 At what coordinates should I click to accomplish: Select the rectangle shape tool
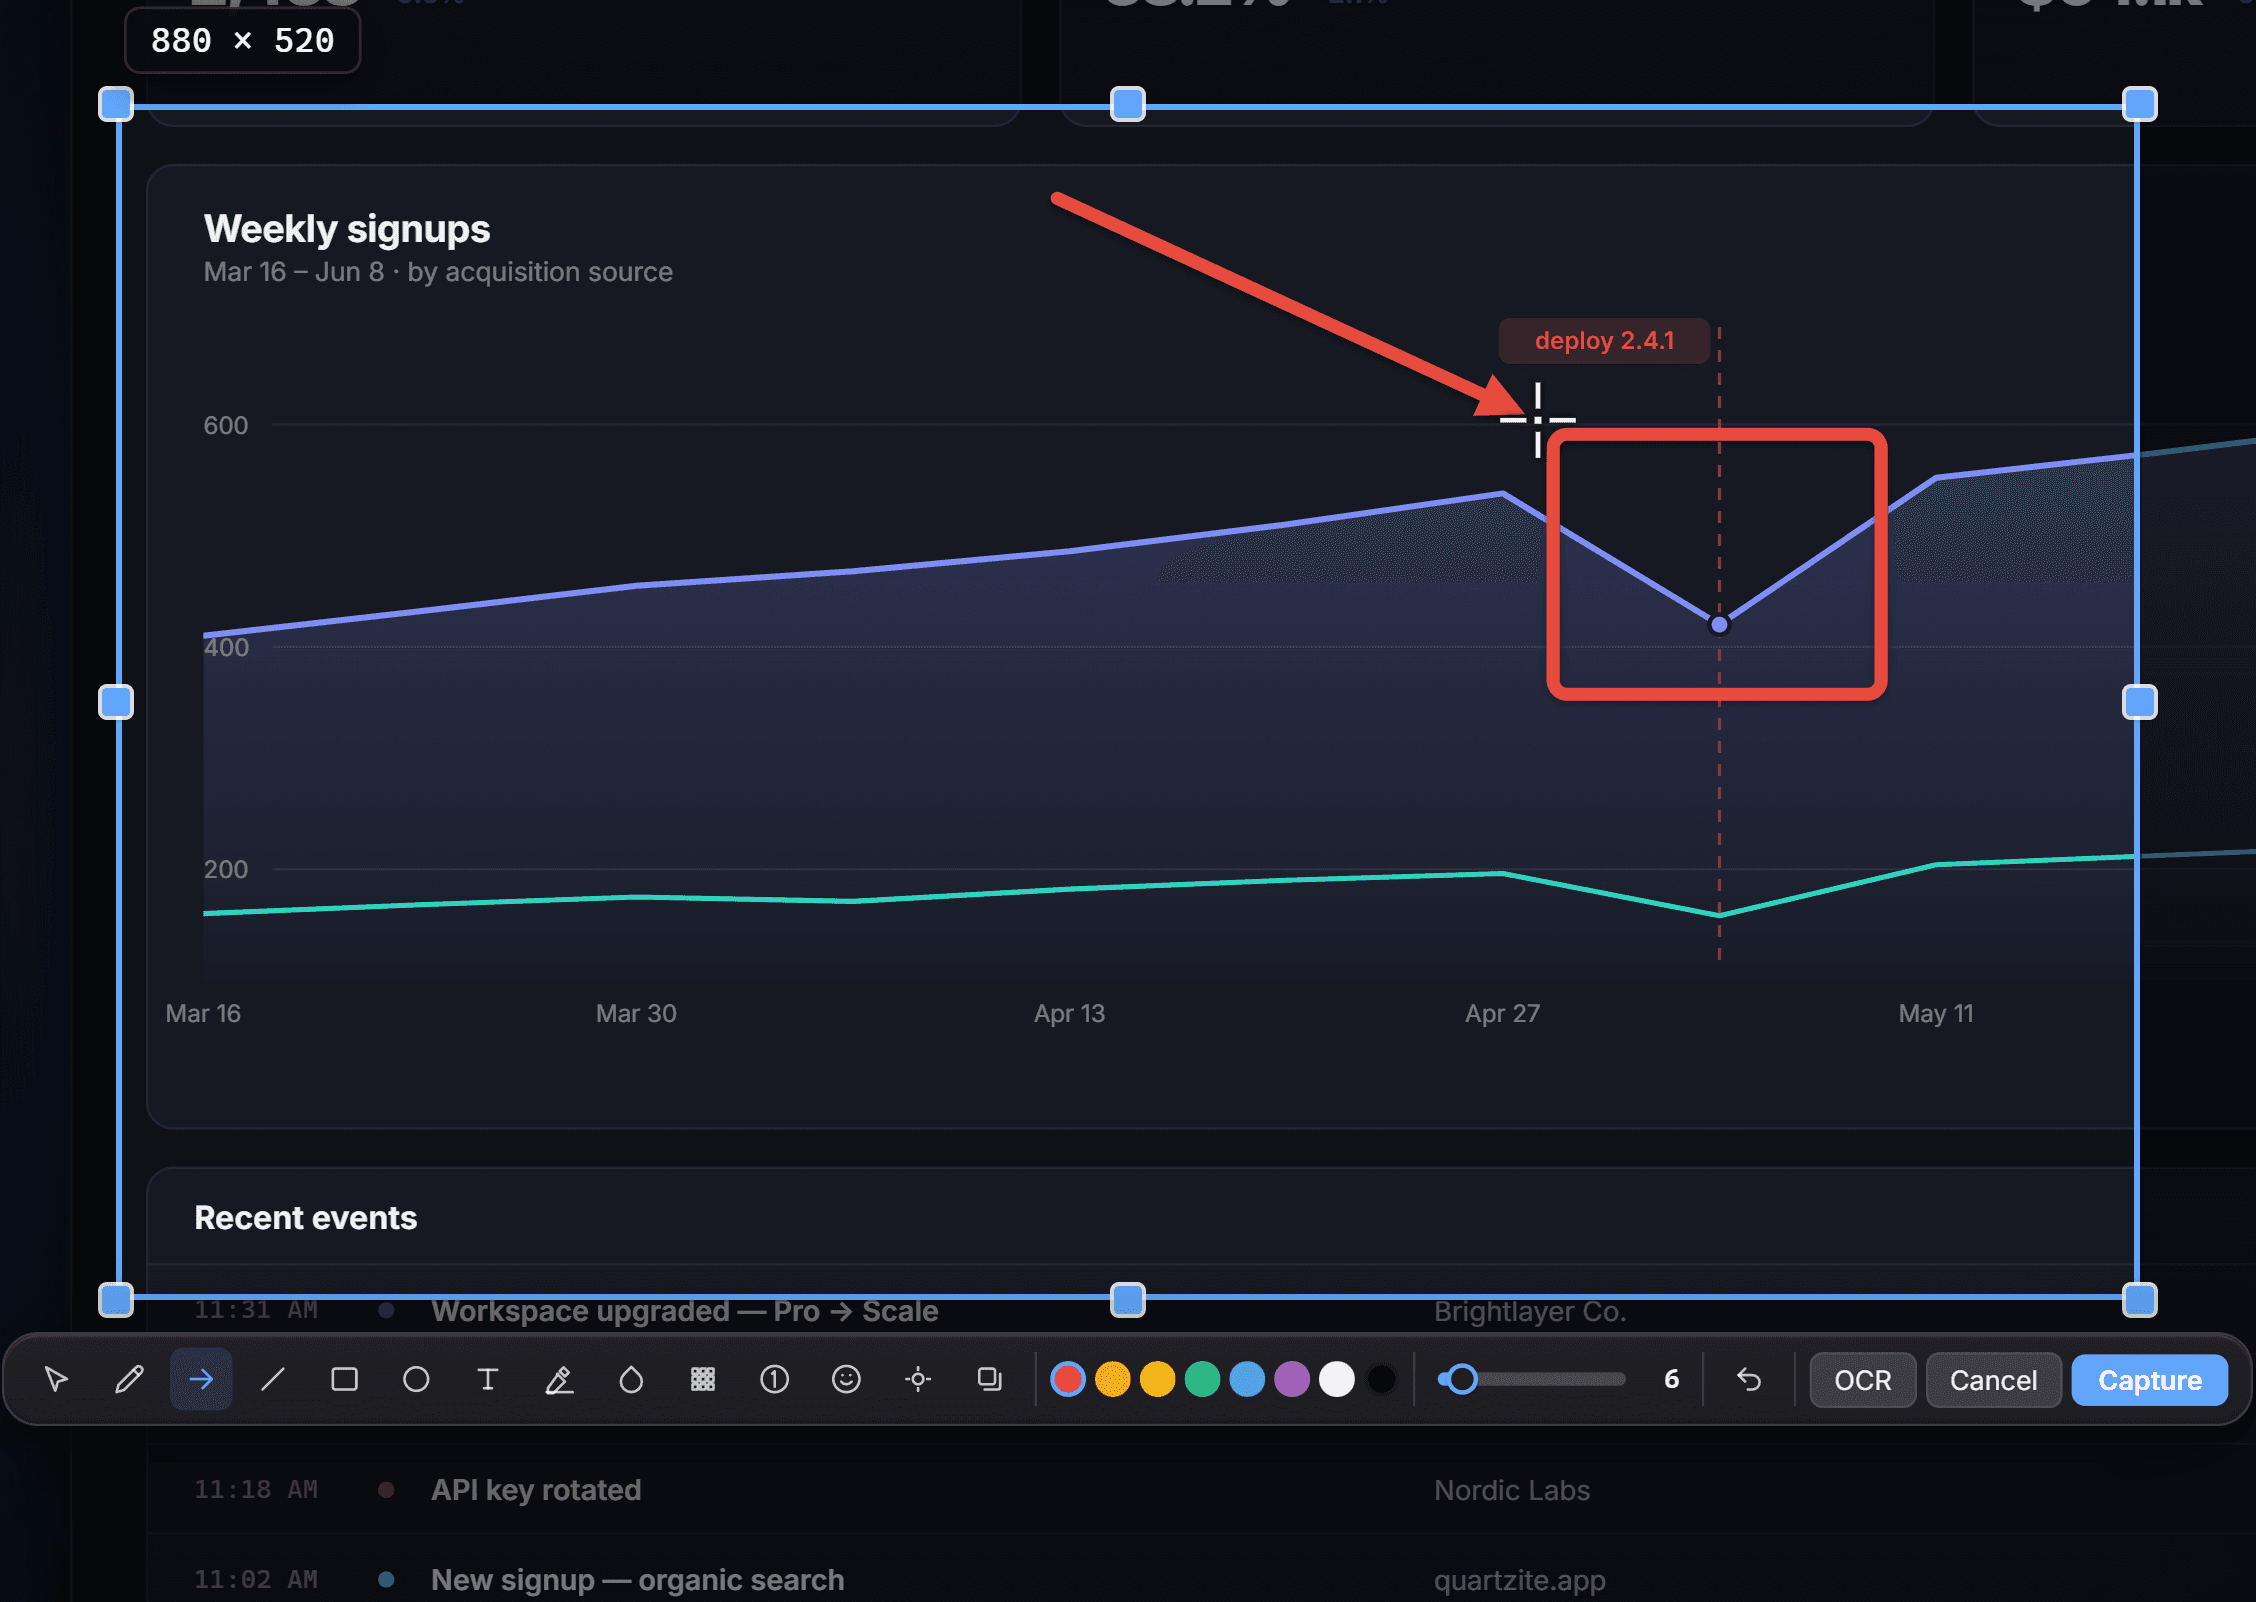pos(345,1380)
